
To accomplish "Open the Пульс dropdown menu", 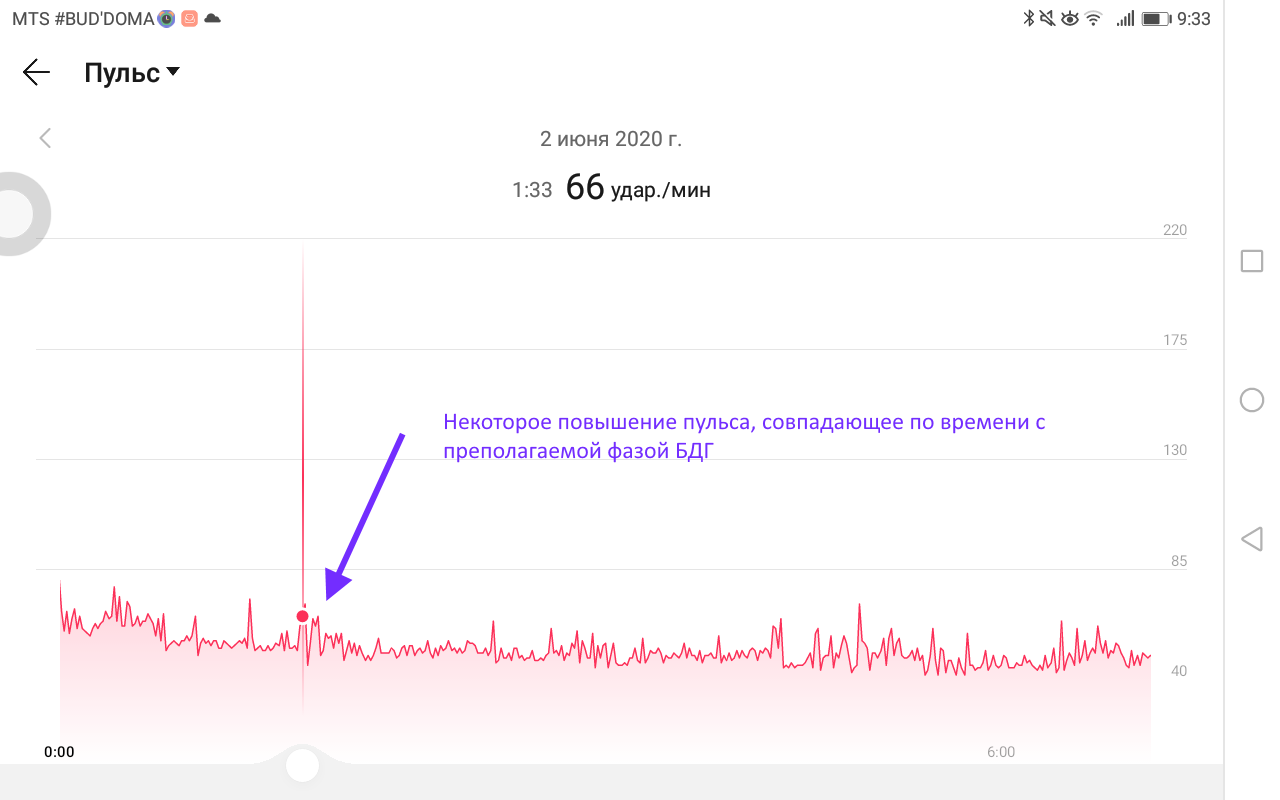I will 122,73.
